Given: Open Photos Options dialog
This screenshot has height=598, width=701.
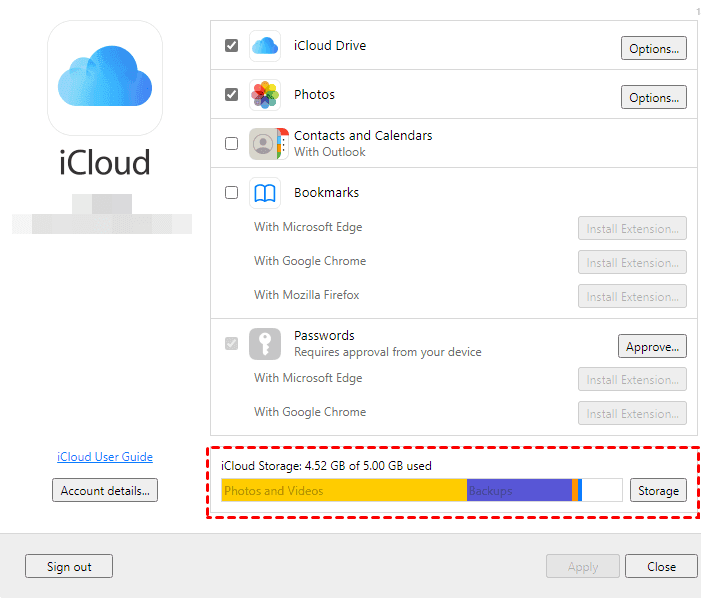Looking at the screenshot, I should coord(654,97).
